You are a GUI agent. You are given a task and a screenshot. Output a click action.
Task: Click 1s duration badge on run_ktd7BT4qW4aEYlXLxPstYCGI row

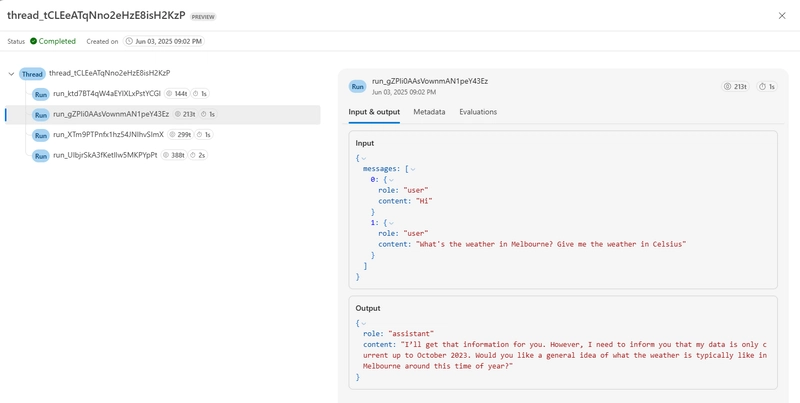(x=201, y=94)
